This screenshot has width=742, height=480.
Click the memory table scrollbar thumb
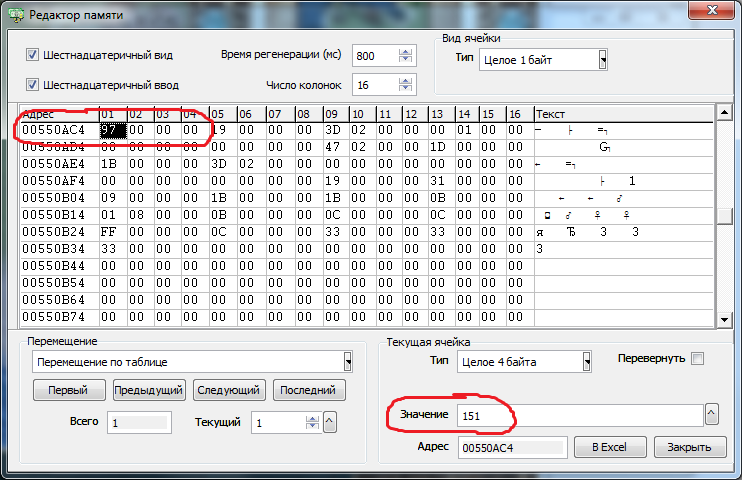click(724, 215)
